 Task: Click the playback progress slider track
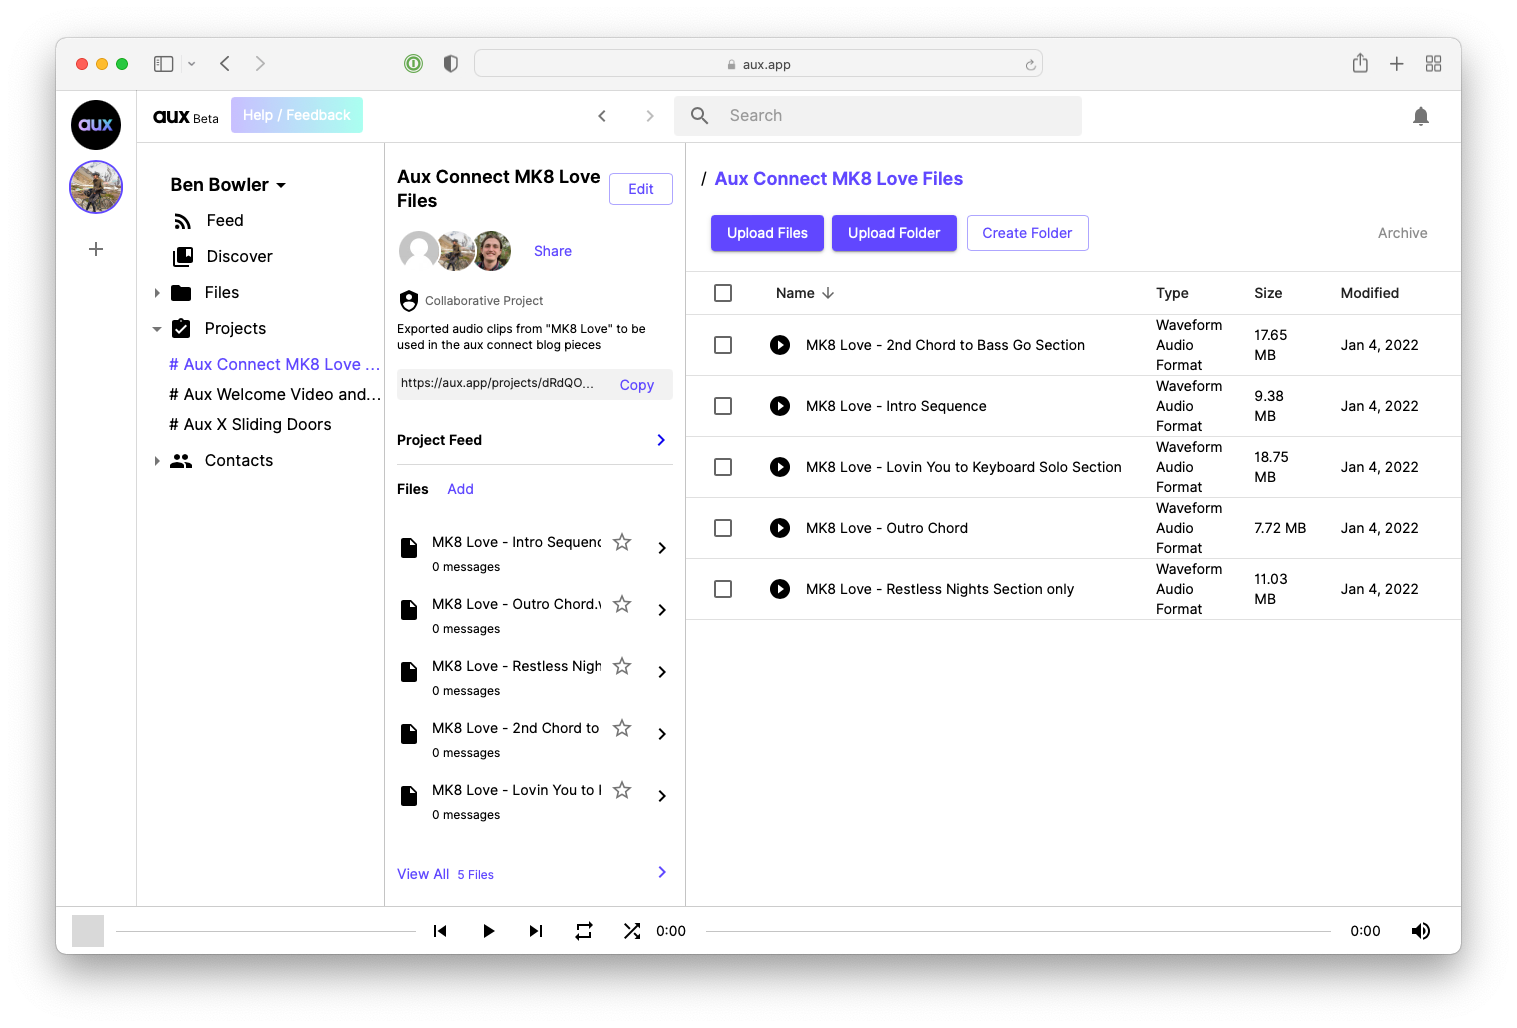pos(1018,931)
